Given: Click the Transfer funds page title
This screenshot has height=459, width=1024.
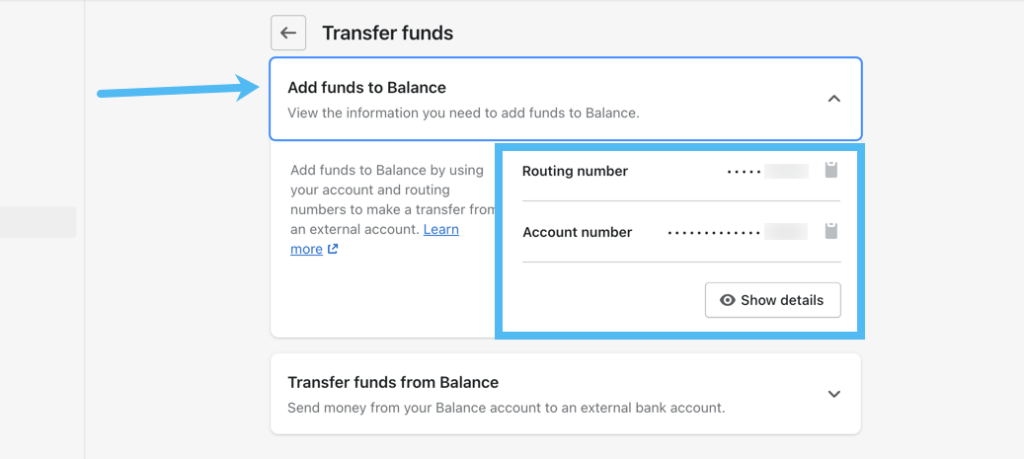Looking at the screenshot, I should click(x=387, y=33).
